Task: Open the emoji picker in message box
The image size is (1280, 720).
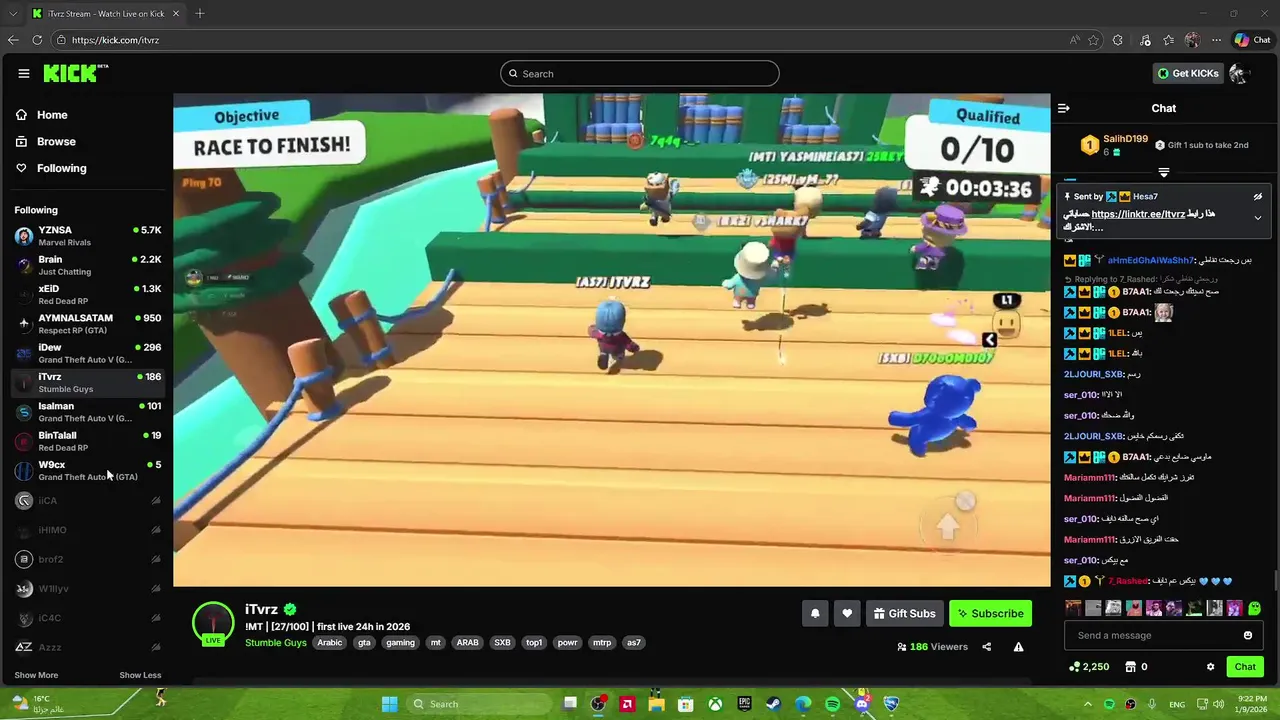Action: [x=1248, y=635]
